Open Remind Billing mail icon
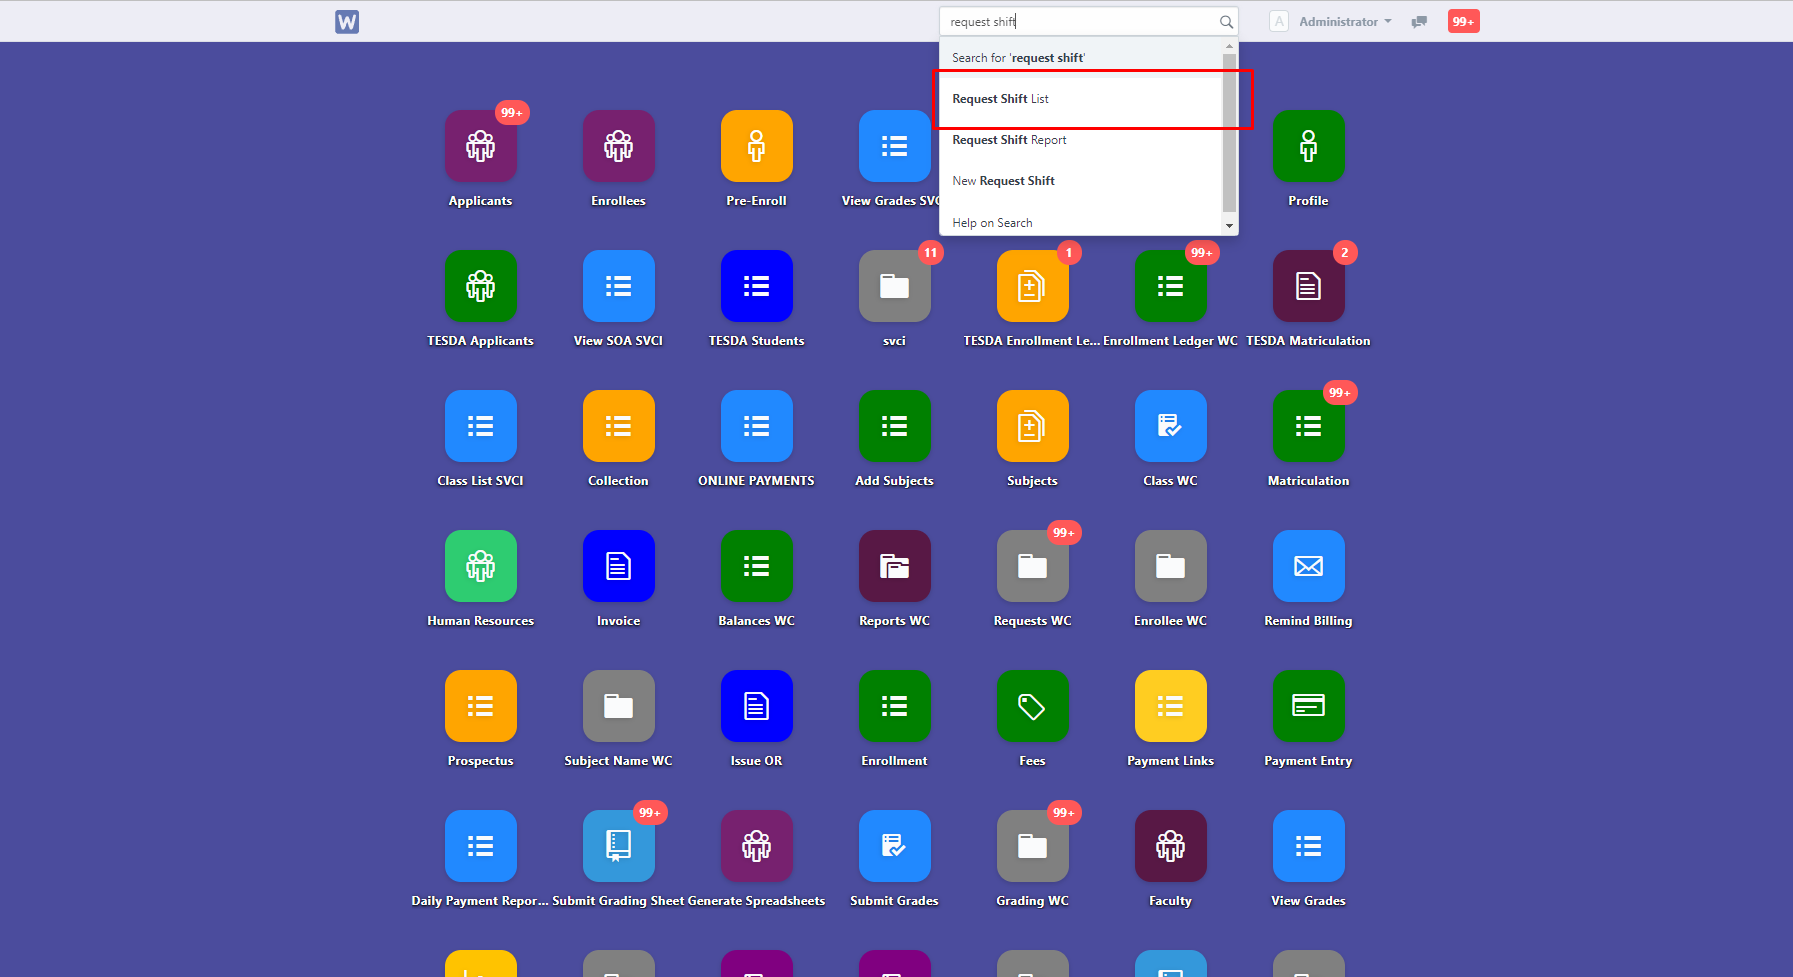1793x977 pixels. pos(1309,566)
